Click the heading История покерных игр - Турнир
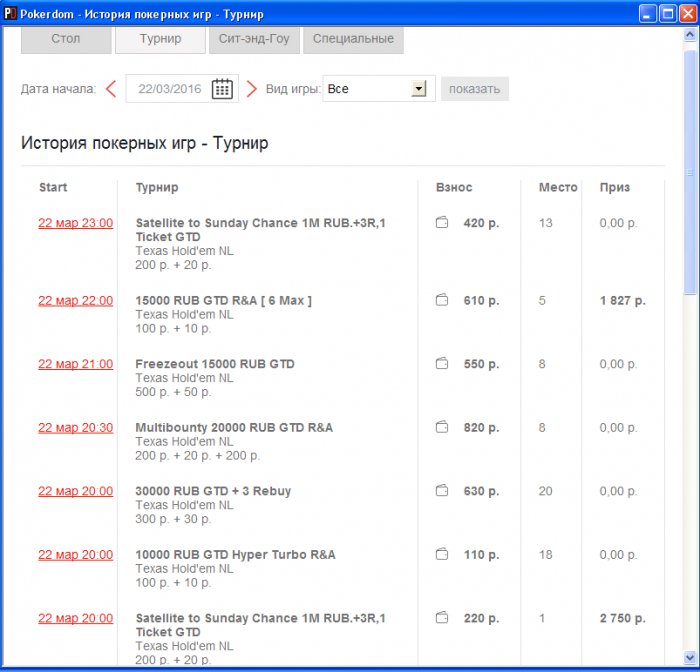Image resolution: width=700 pixels, height=672 pixels. [145, 143]
